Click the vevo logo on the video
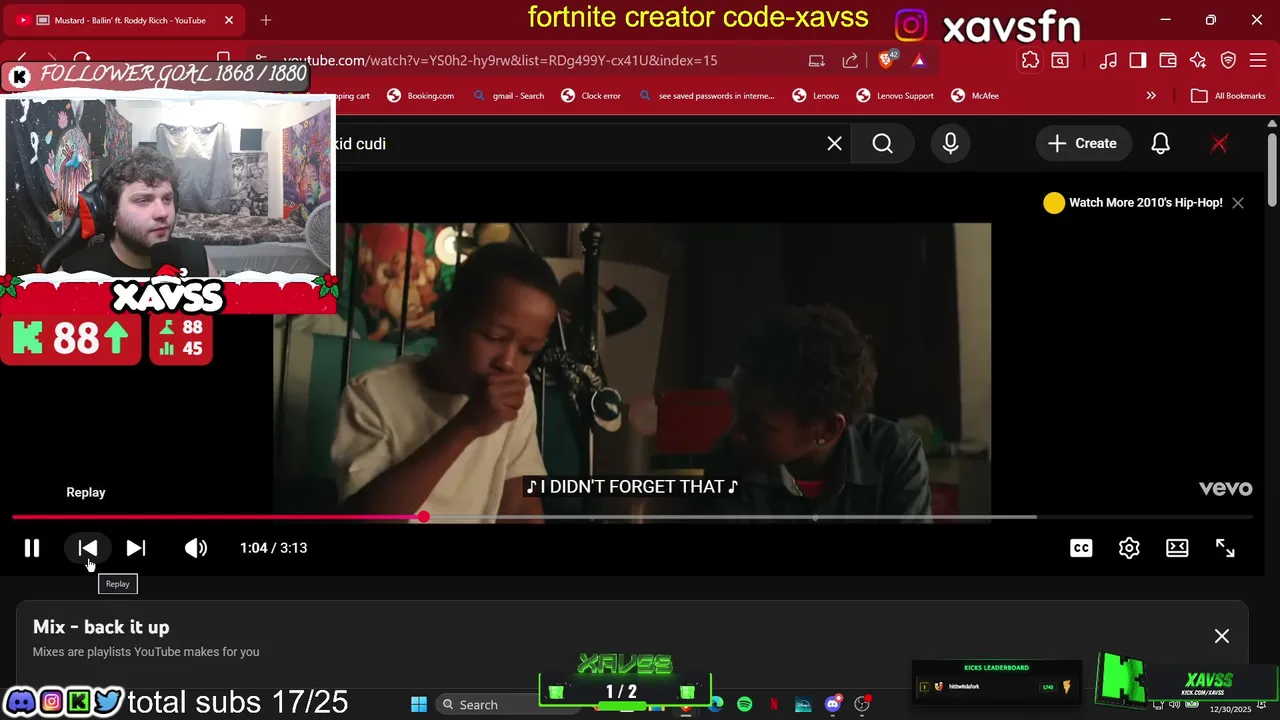 (1226, 488)
